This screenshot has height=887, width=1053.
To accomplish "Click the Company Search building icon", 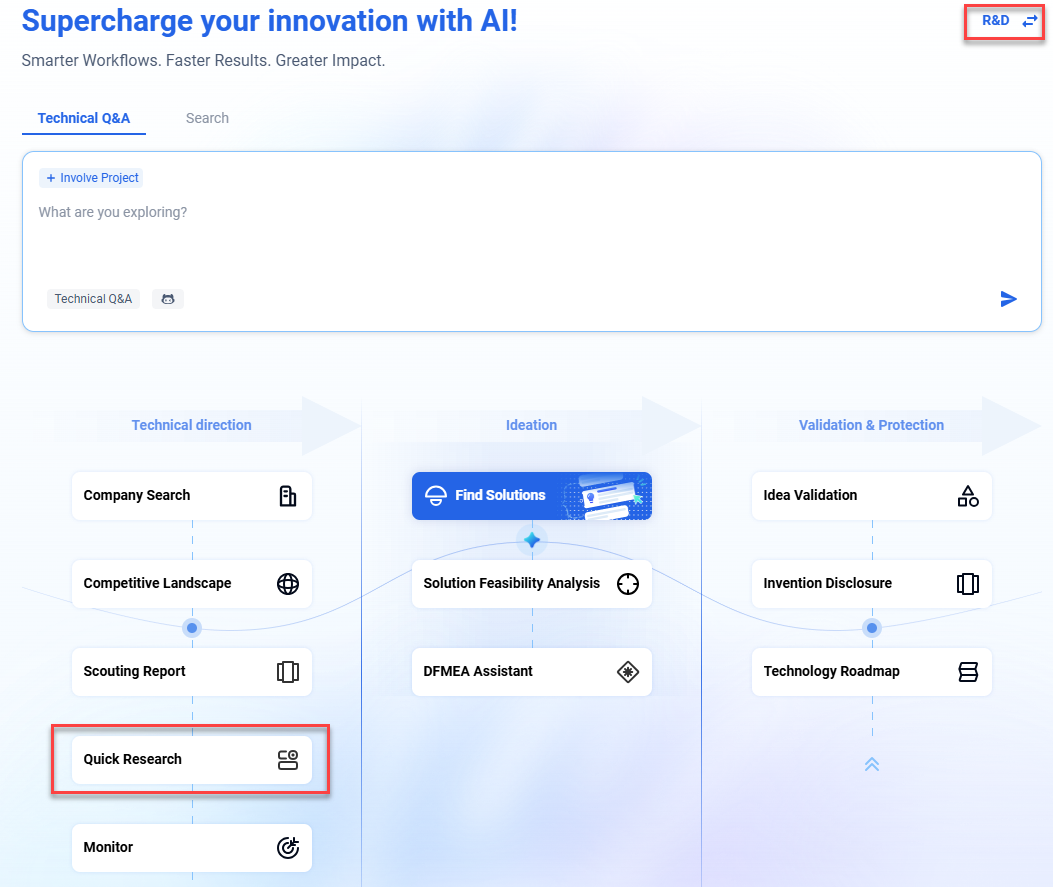I will (288, 496).
